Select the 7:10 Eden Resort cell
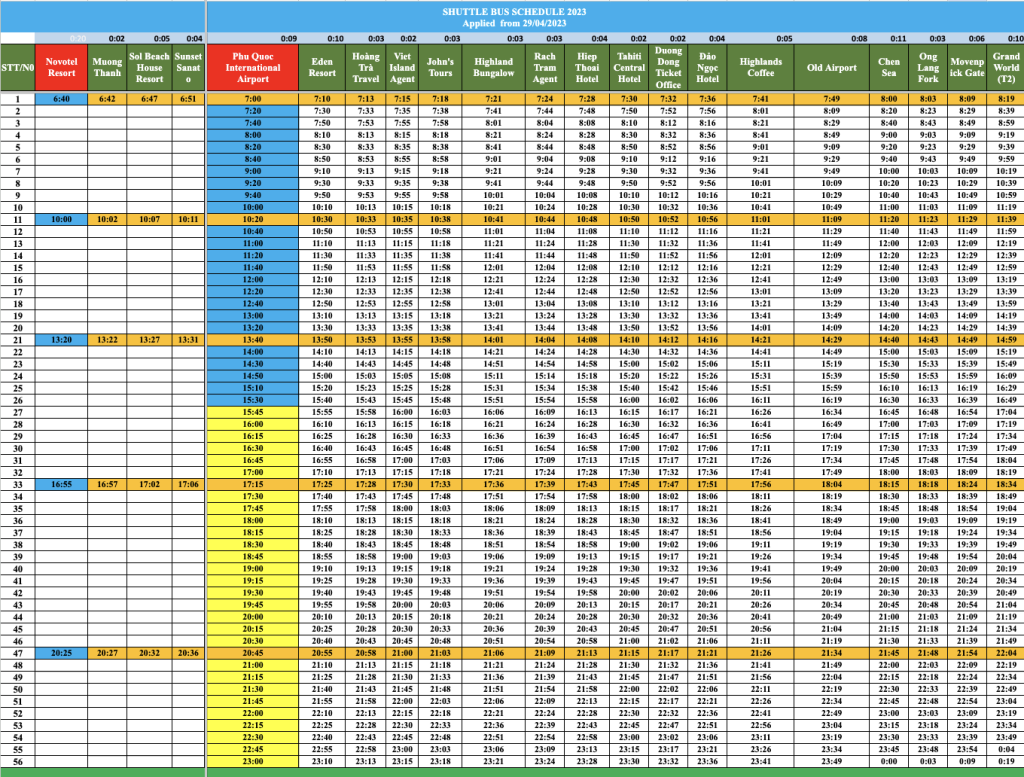The height and width of the screenshot is (777, 1024). click(x=322, y=99)
